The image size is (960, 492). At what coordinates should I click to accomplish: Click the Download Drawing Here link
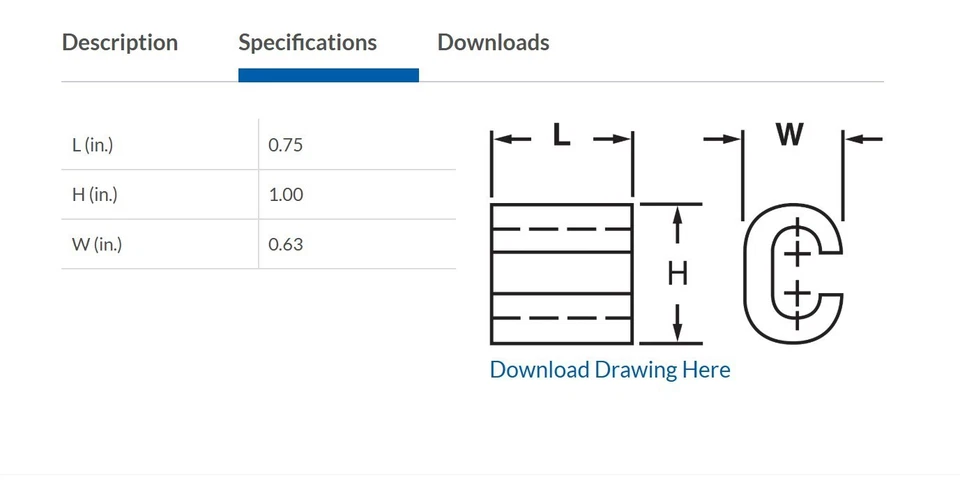point(610,370)
